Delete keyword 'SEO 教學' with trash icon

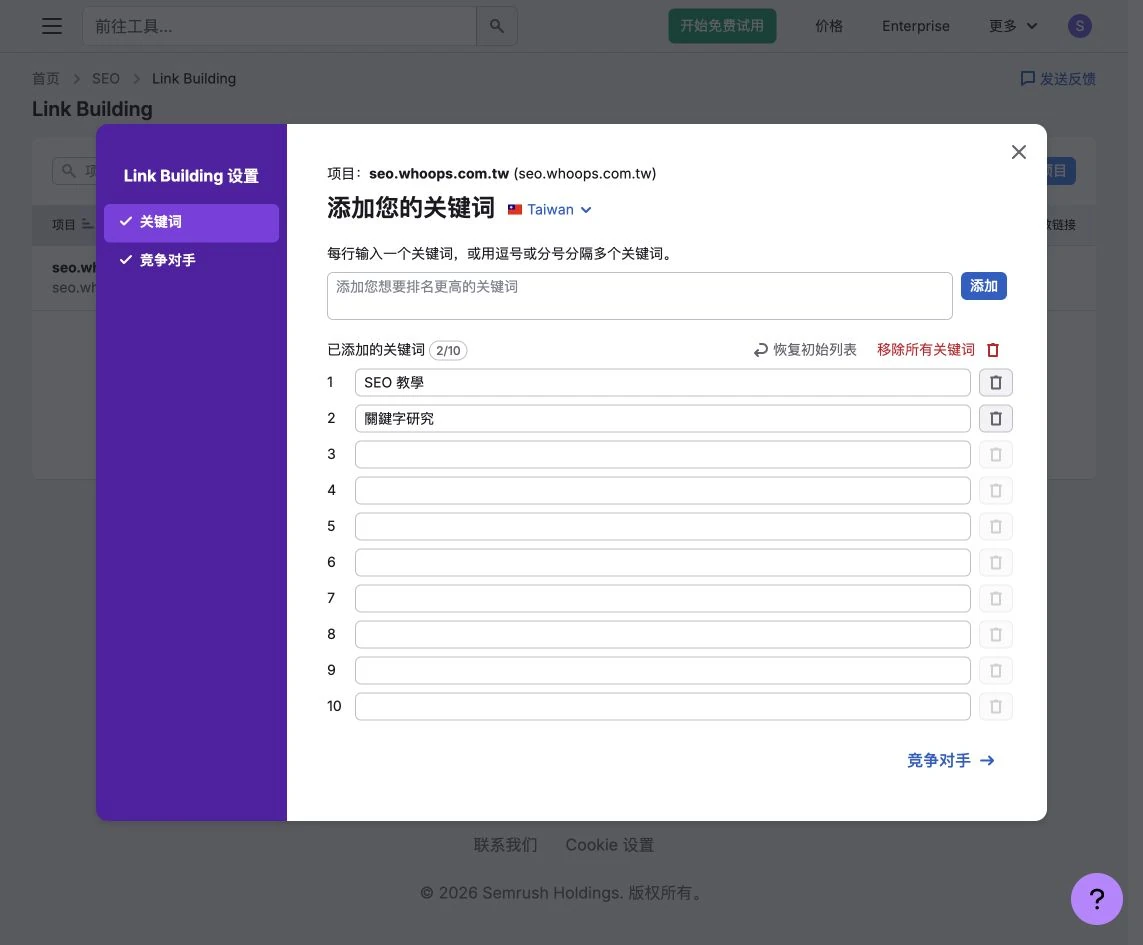[x=995, y=383]
